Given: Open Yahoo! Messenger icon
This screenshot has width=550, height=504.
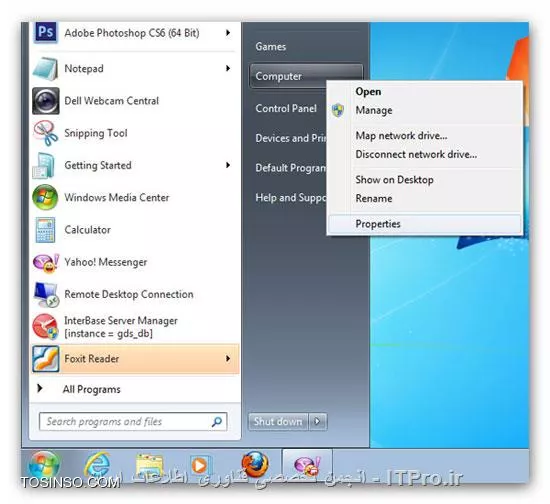Looking at the screenshot, I should point(46,262).
